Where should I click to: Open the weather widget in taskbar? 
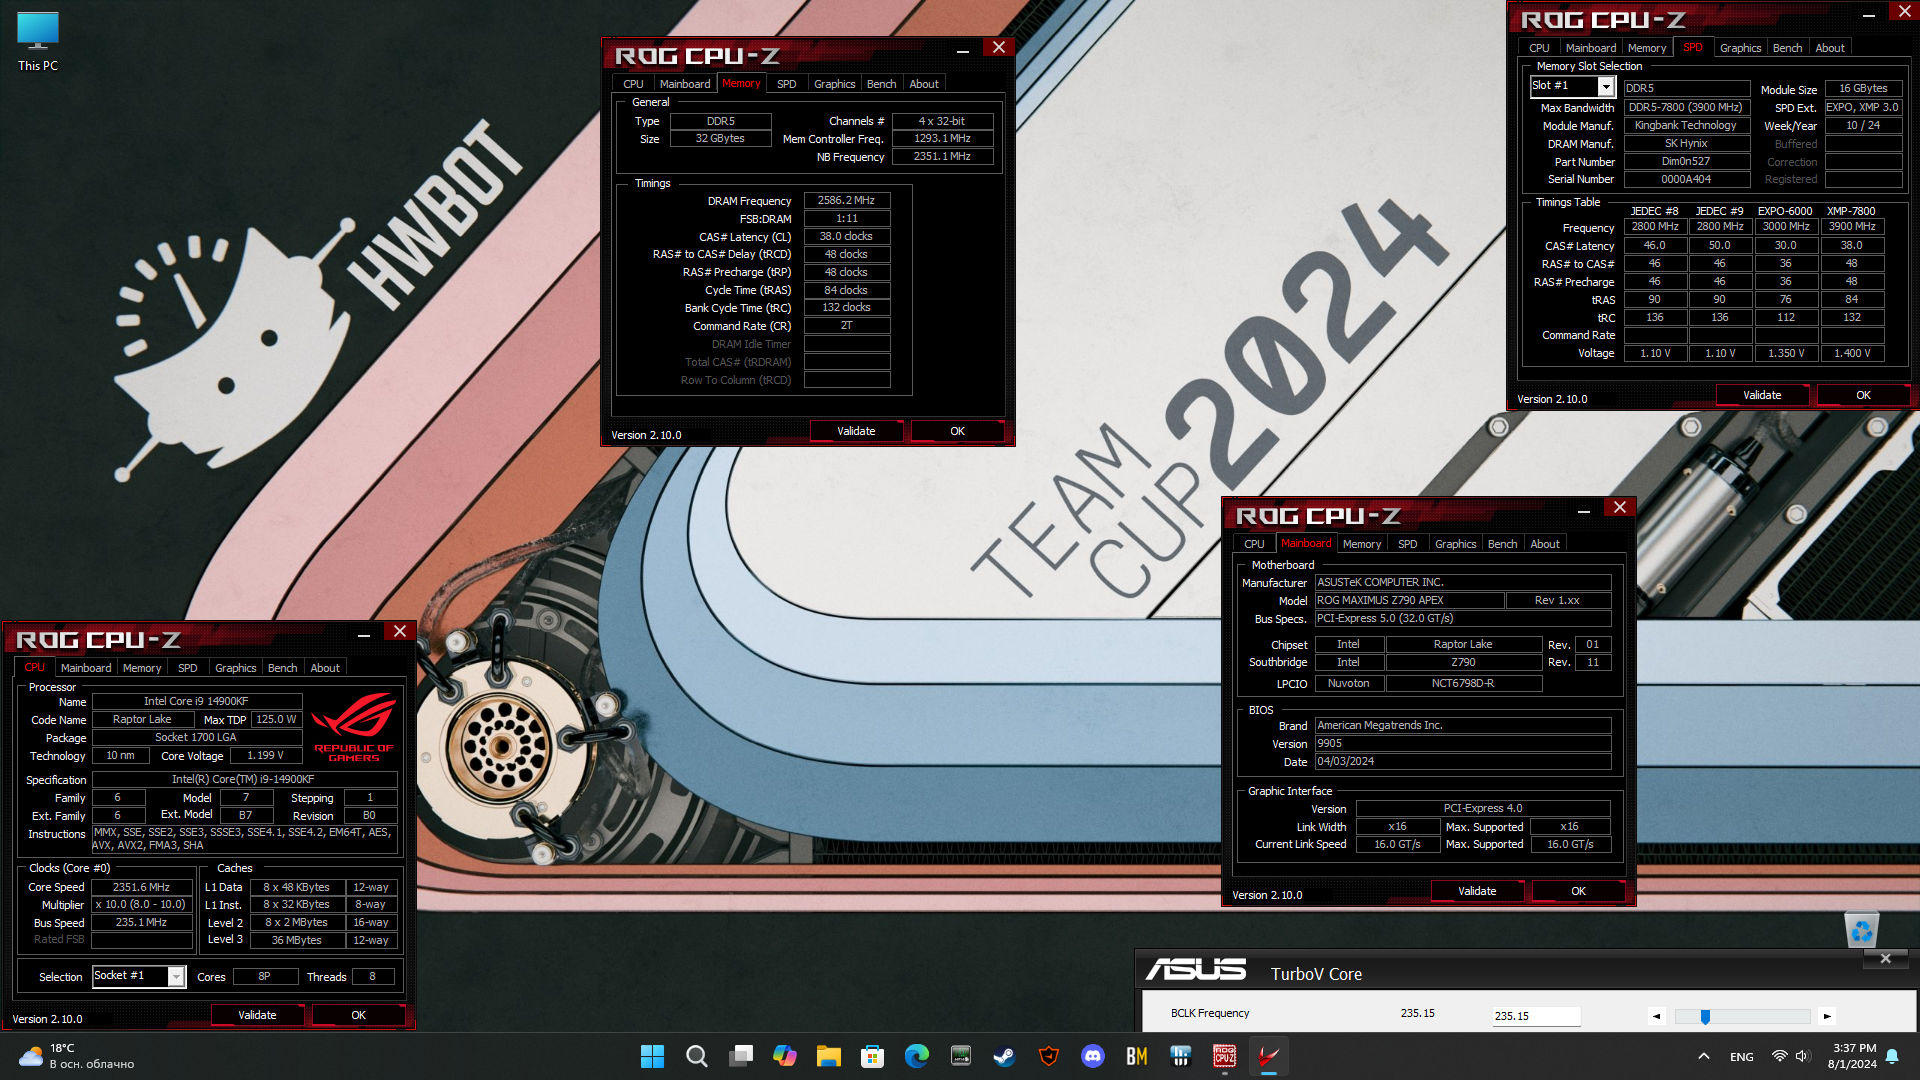(x=76, y=1056)
